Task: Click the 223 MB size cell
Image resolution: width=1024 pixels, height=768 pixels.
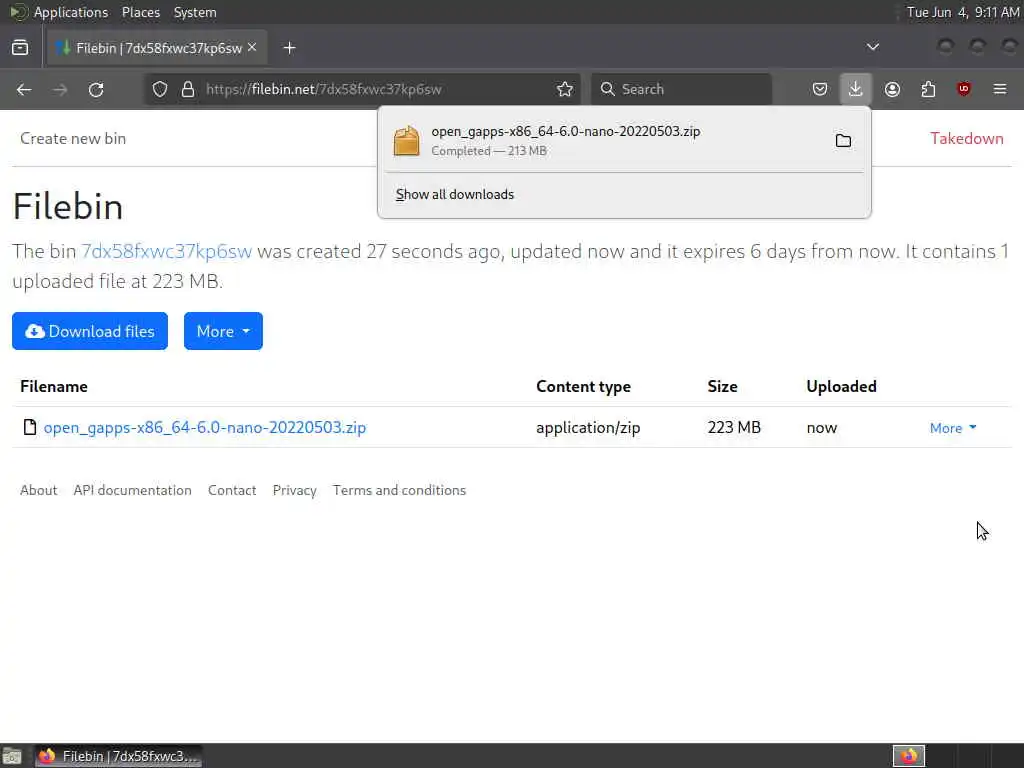Action: coord(734,428)
